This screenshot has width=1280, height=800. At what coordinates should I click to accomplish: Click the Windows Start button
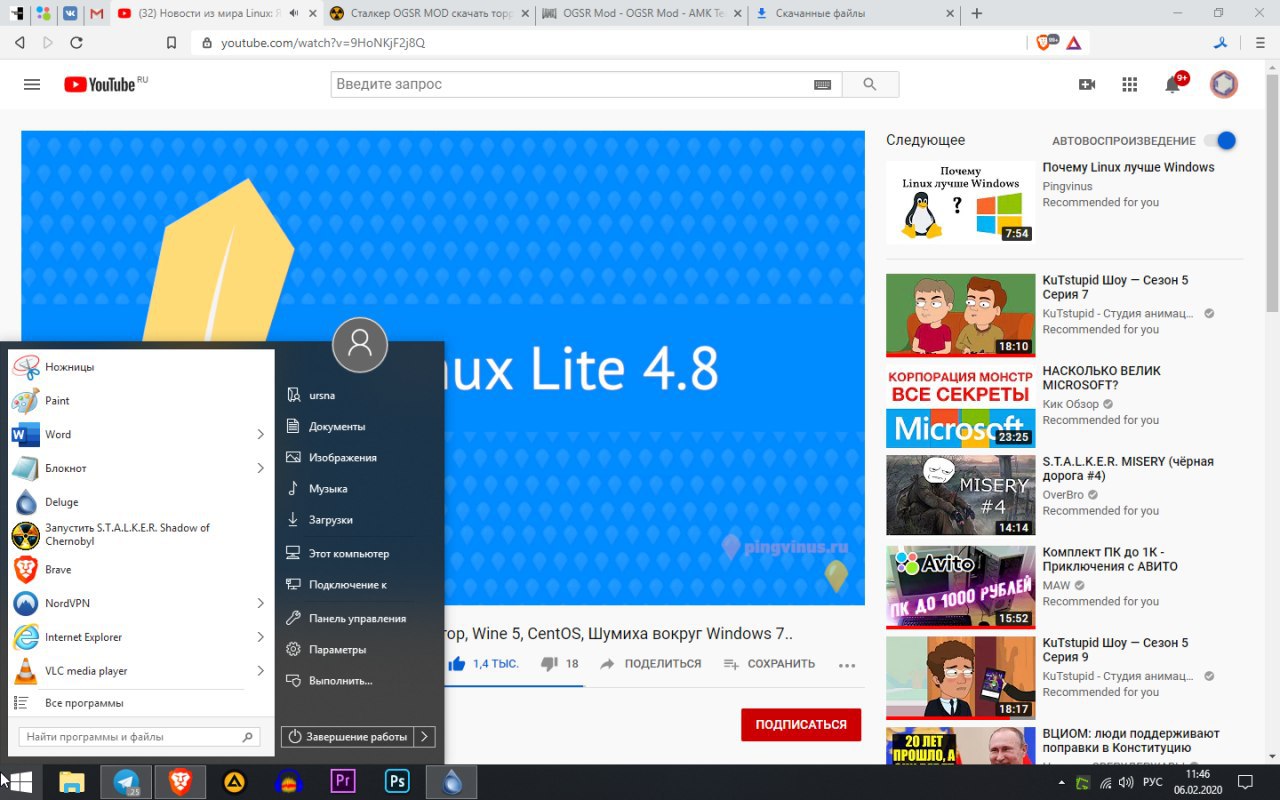(x=20, y=782)
